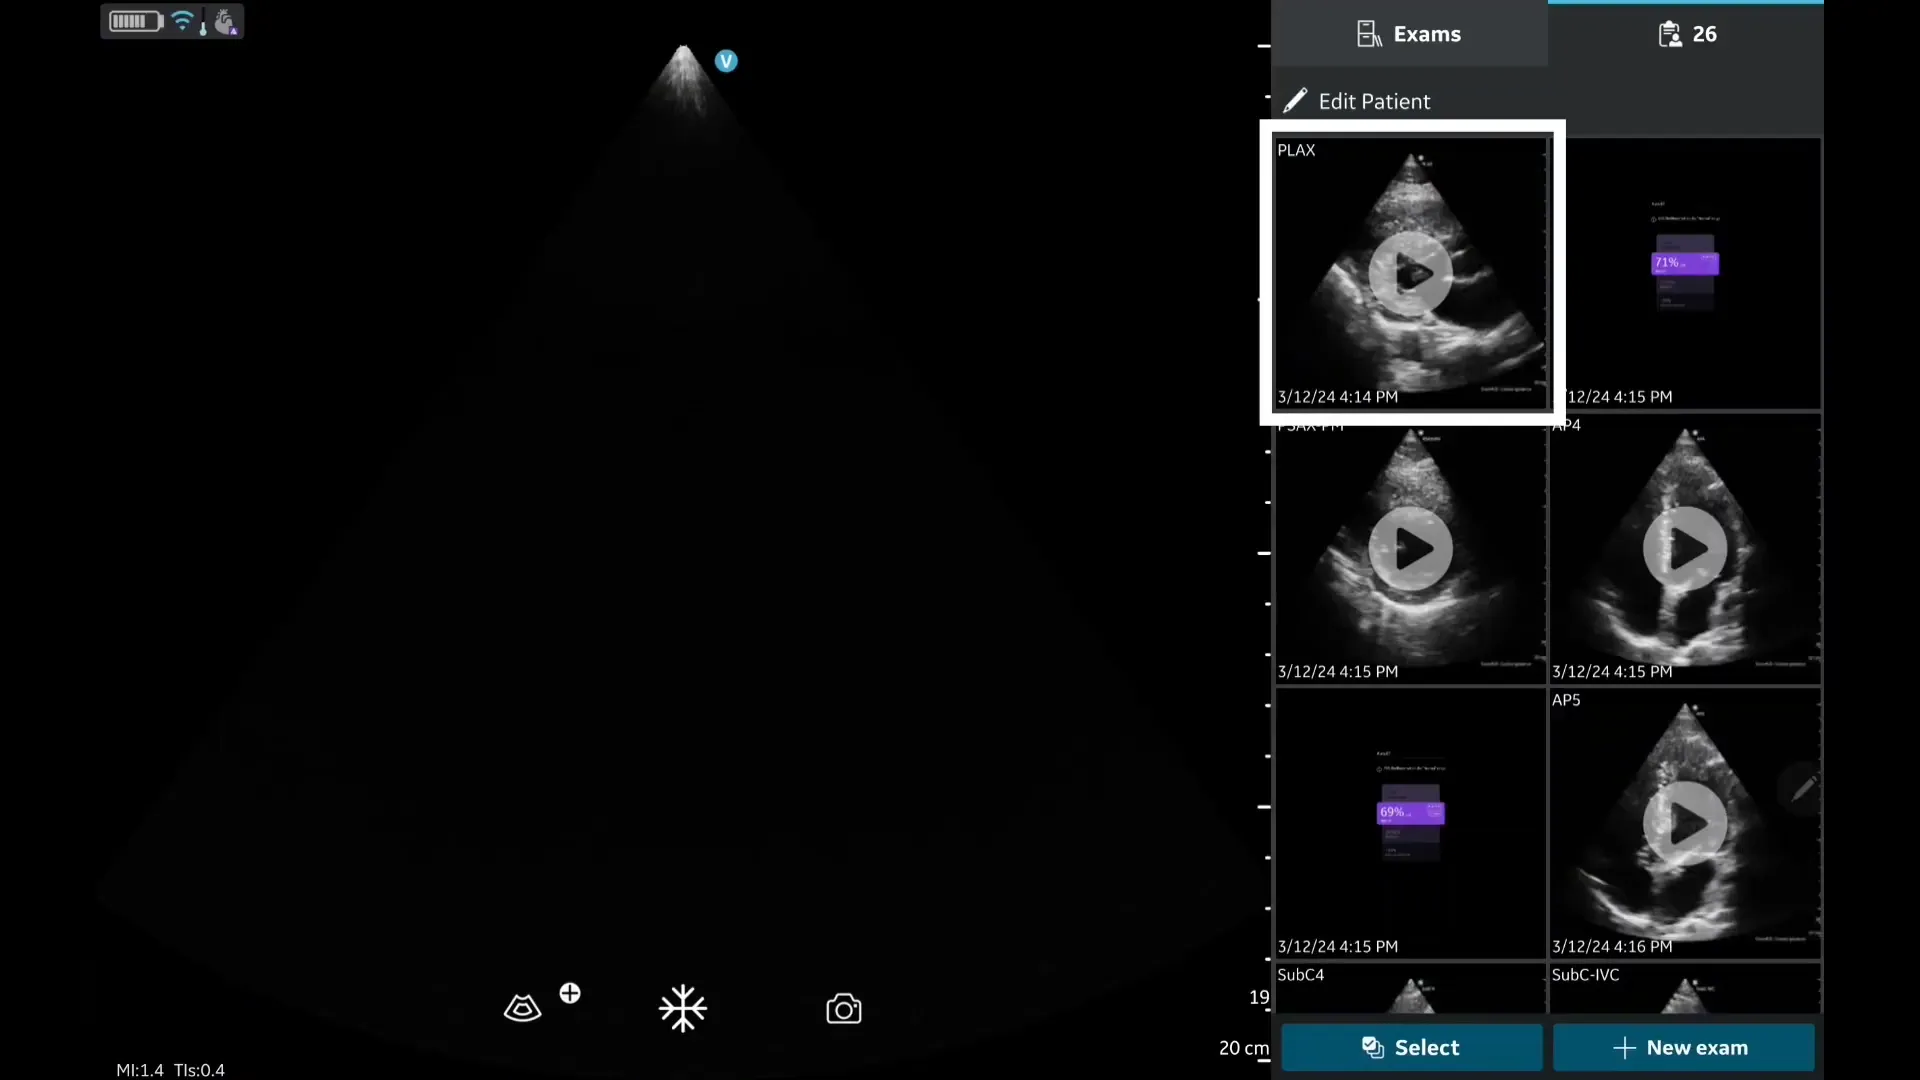Open the 71% result thumbnail
1920x1080 pixels.
click(x=1686, y=274)
